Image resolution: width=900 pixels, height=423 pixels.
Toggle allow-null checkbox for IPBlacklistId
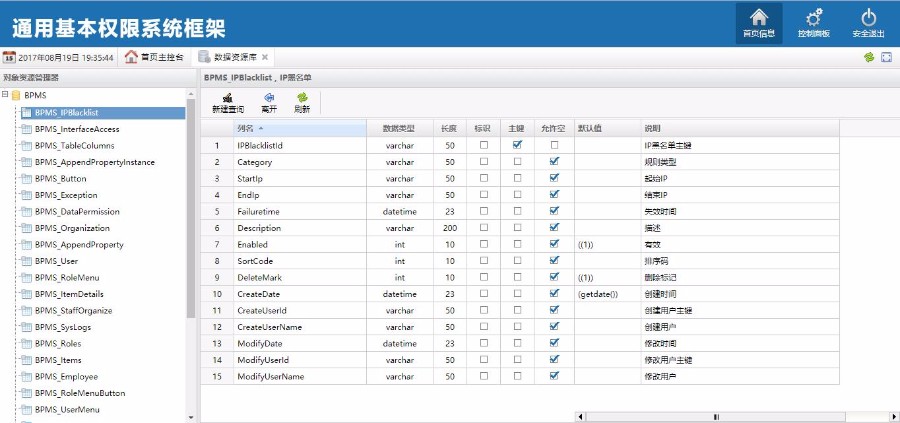[554, 145]
